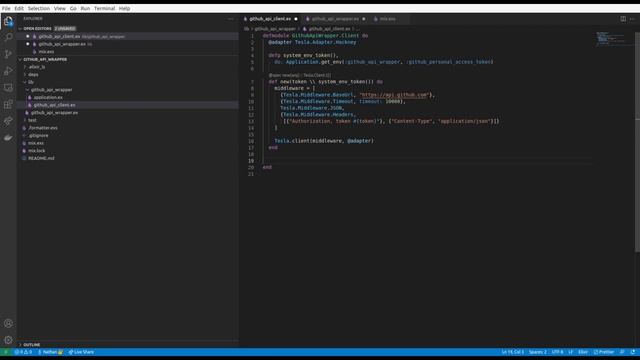640x360 pixels.
Task: Open the Docker view in the activity bar
Action: tap(8, 138)
